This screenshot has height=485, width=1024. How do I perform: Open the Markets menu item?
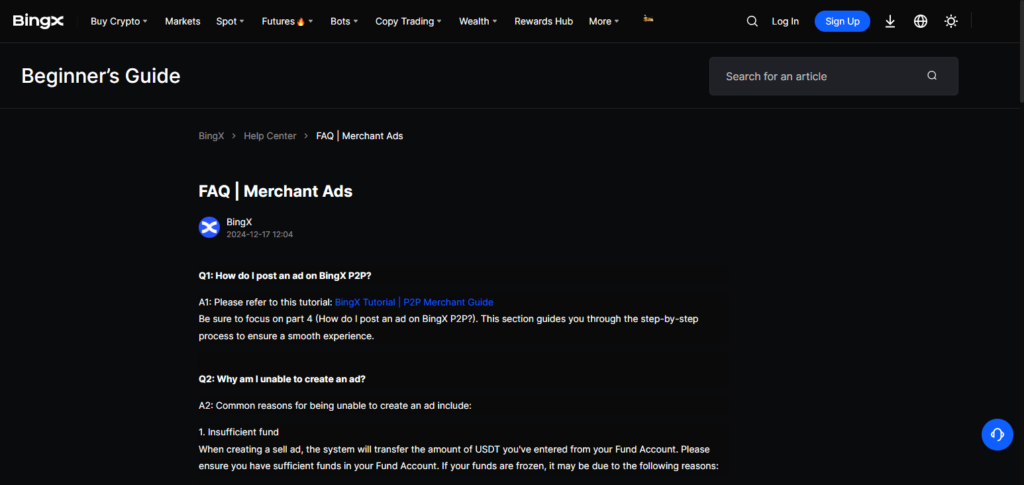click(x=182, y=21)
